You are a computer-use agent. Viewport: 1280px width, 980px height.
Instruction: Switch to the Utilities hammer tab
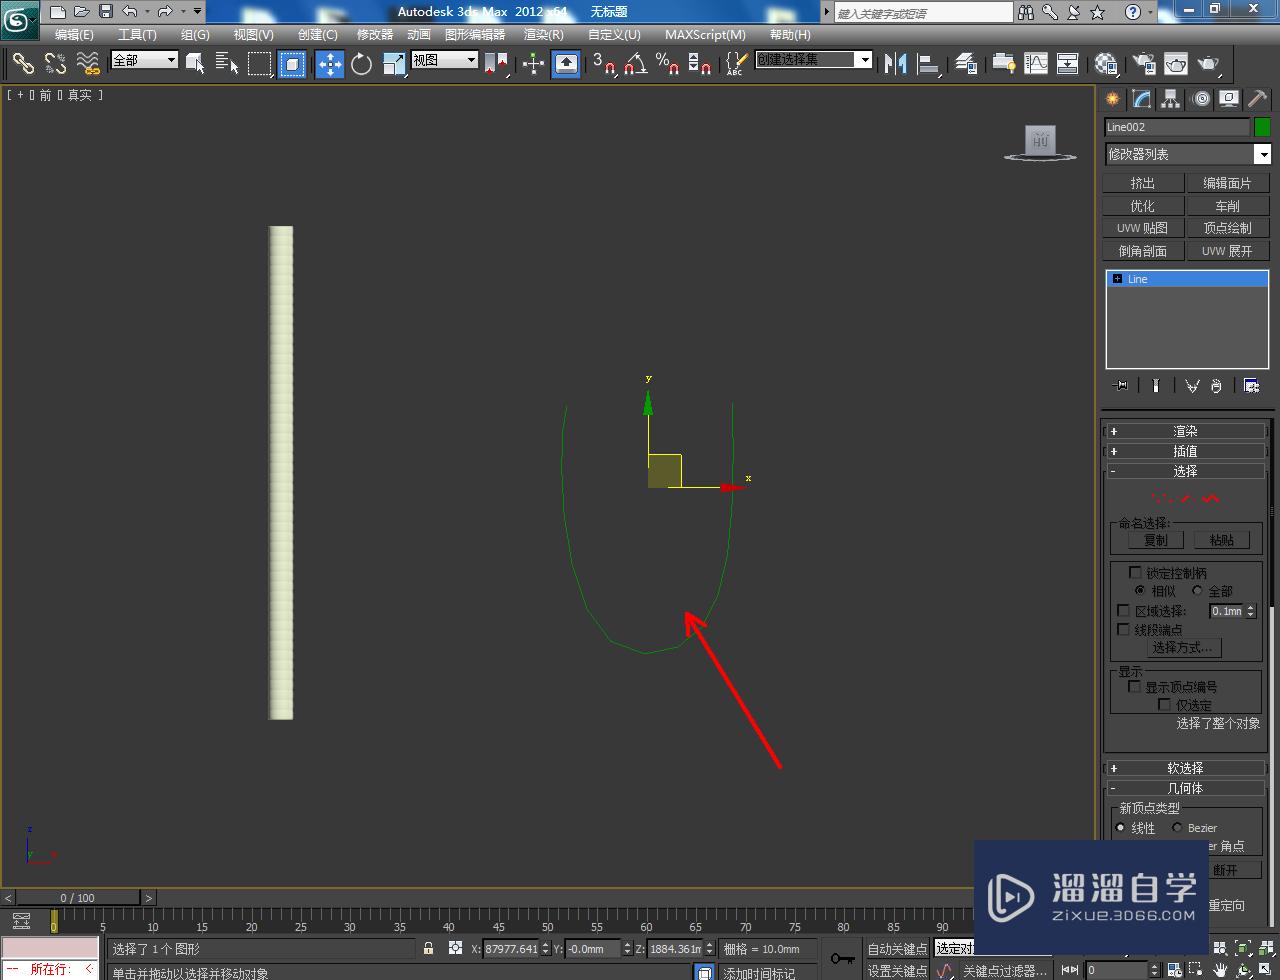pyautogui.click(x=1258, y=99)
